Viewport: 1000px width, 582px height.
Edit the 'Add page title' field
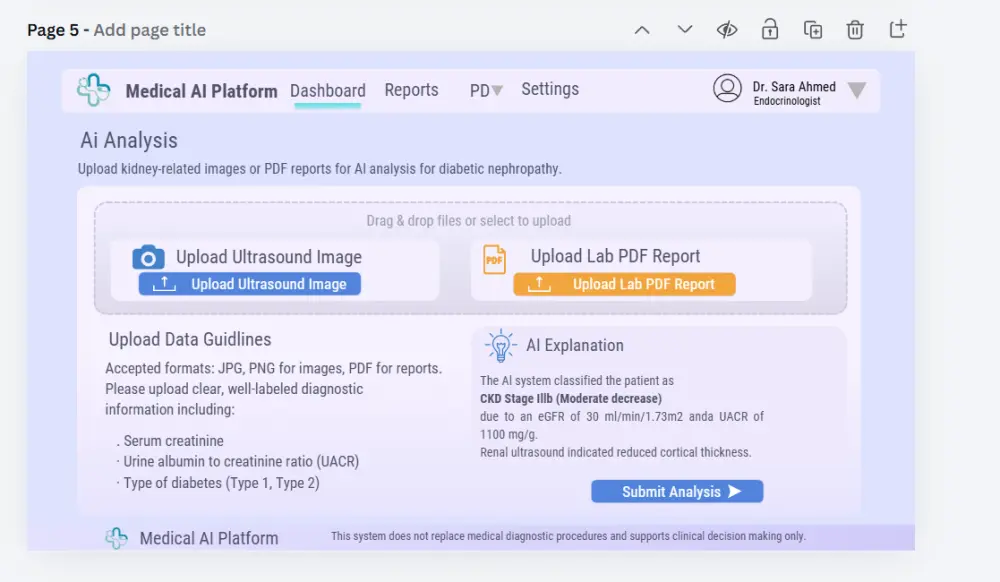(x=150, y=30)
